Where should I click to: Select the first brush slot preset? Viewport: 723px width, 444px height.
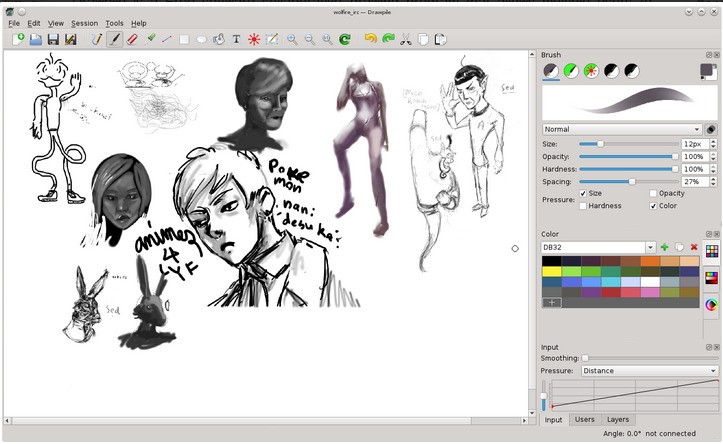pyautogui.click(x=551, y=71)
